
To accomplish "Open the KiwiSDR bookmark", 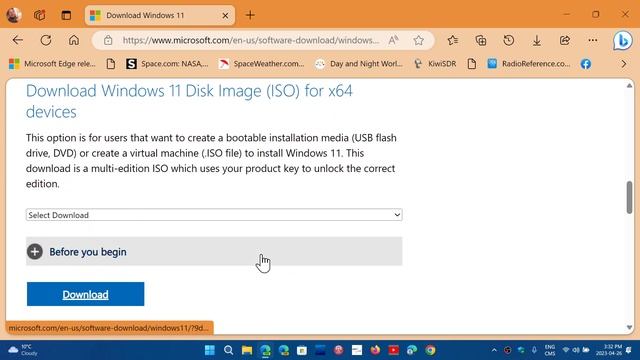I will click(x=435, y=64).
